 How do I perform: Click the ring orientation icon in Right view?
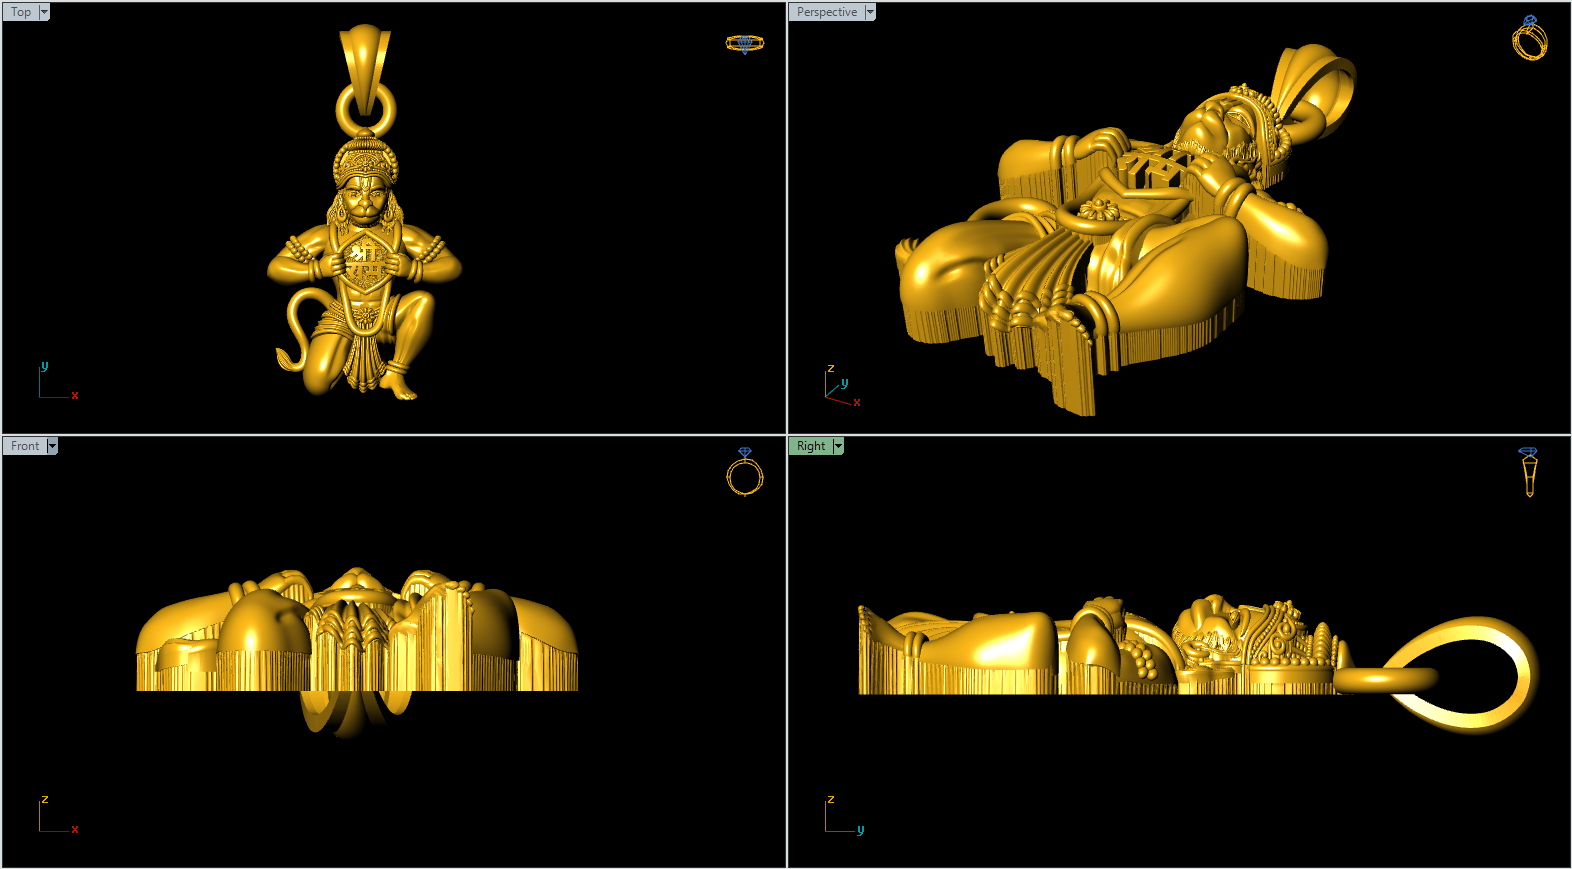(x=1528, y=472)
